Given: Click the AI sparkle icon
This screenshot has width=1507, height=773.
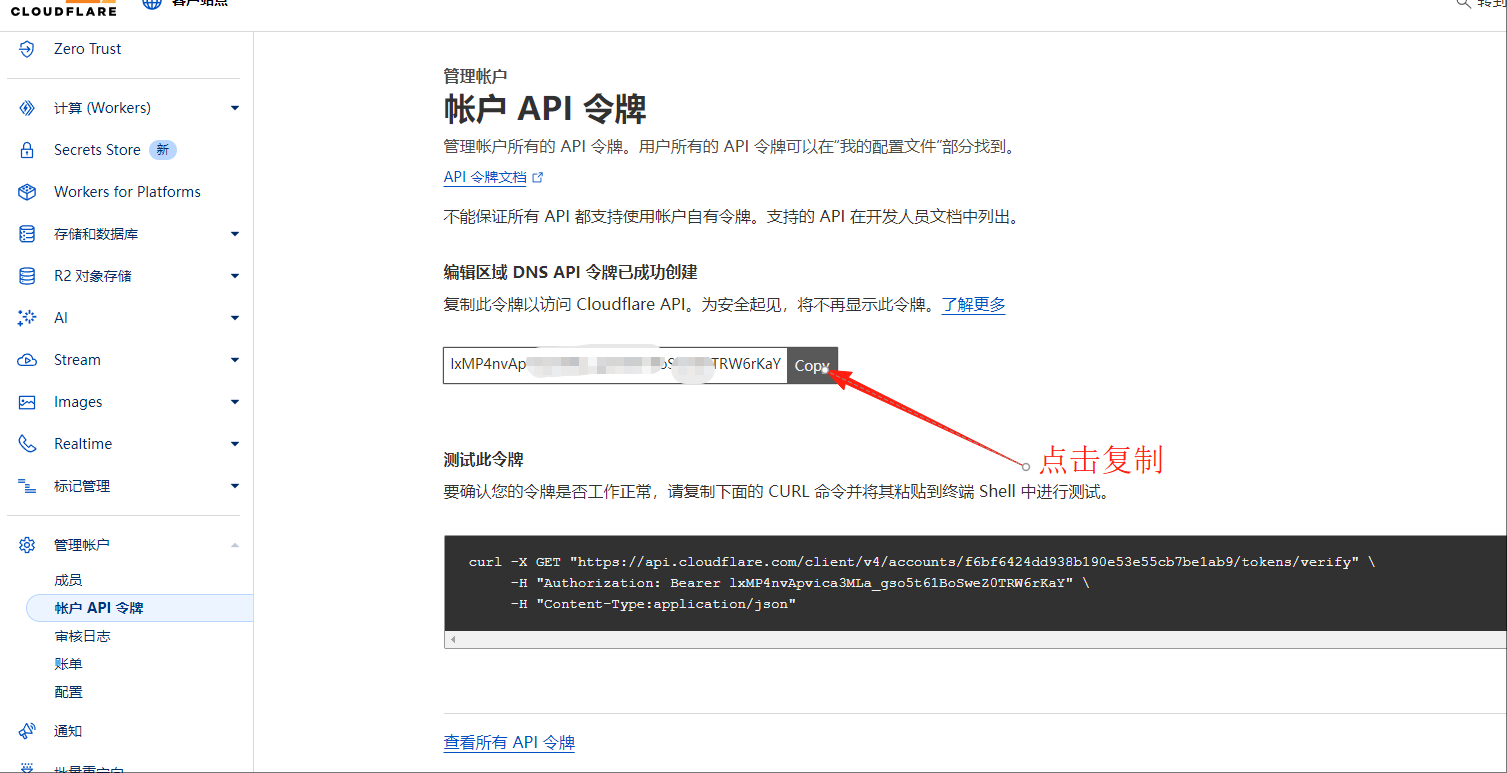Looking at the screenshot, I should click(x=27, y=318).
